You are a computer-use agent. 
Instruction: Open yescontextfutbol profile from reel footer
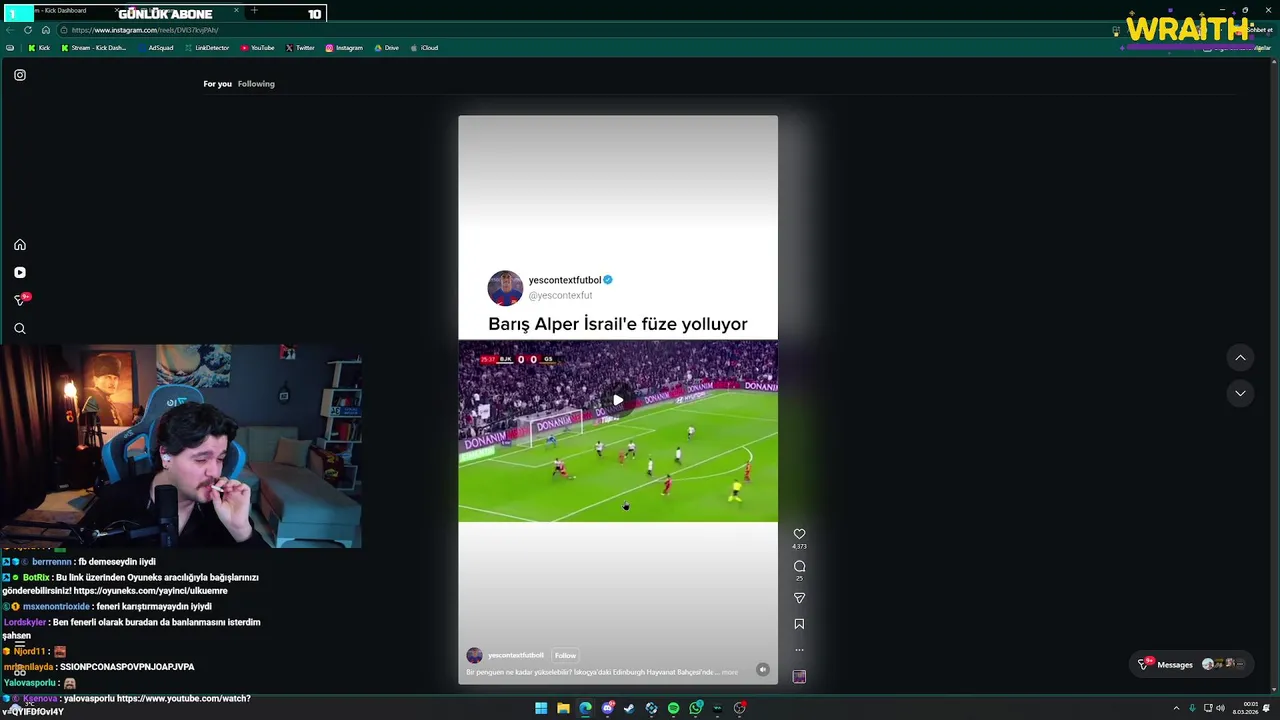[516, 656]
